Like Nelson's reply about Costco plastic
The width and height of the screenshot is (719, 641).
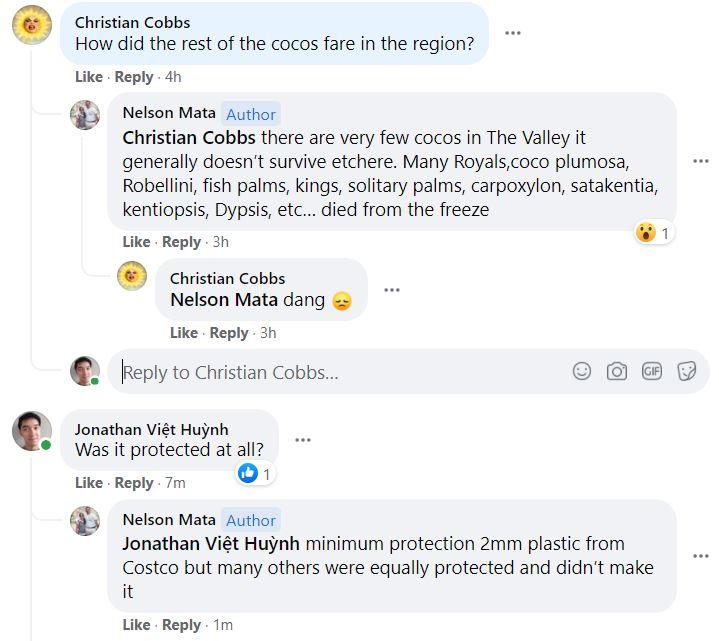137,625
